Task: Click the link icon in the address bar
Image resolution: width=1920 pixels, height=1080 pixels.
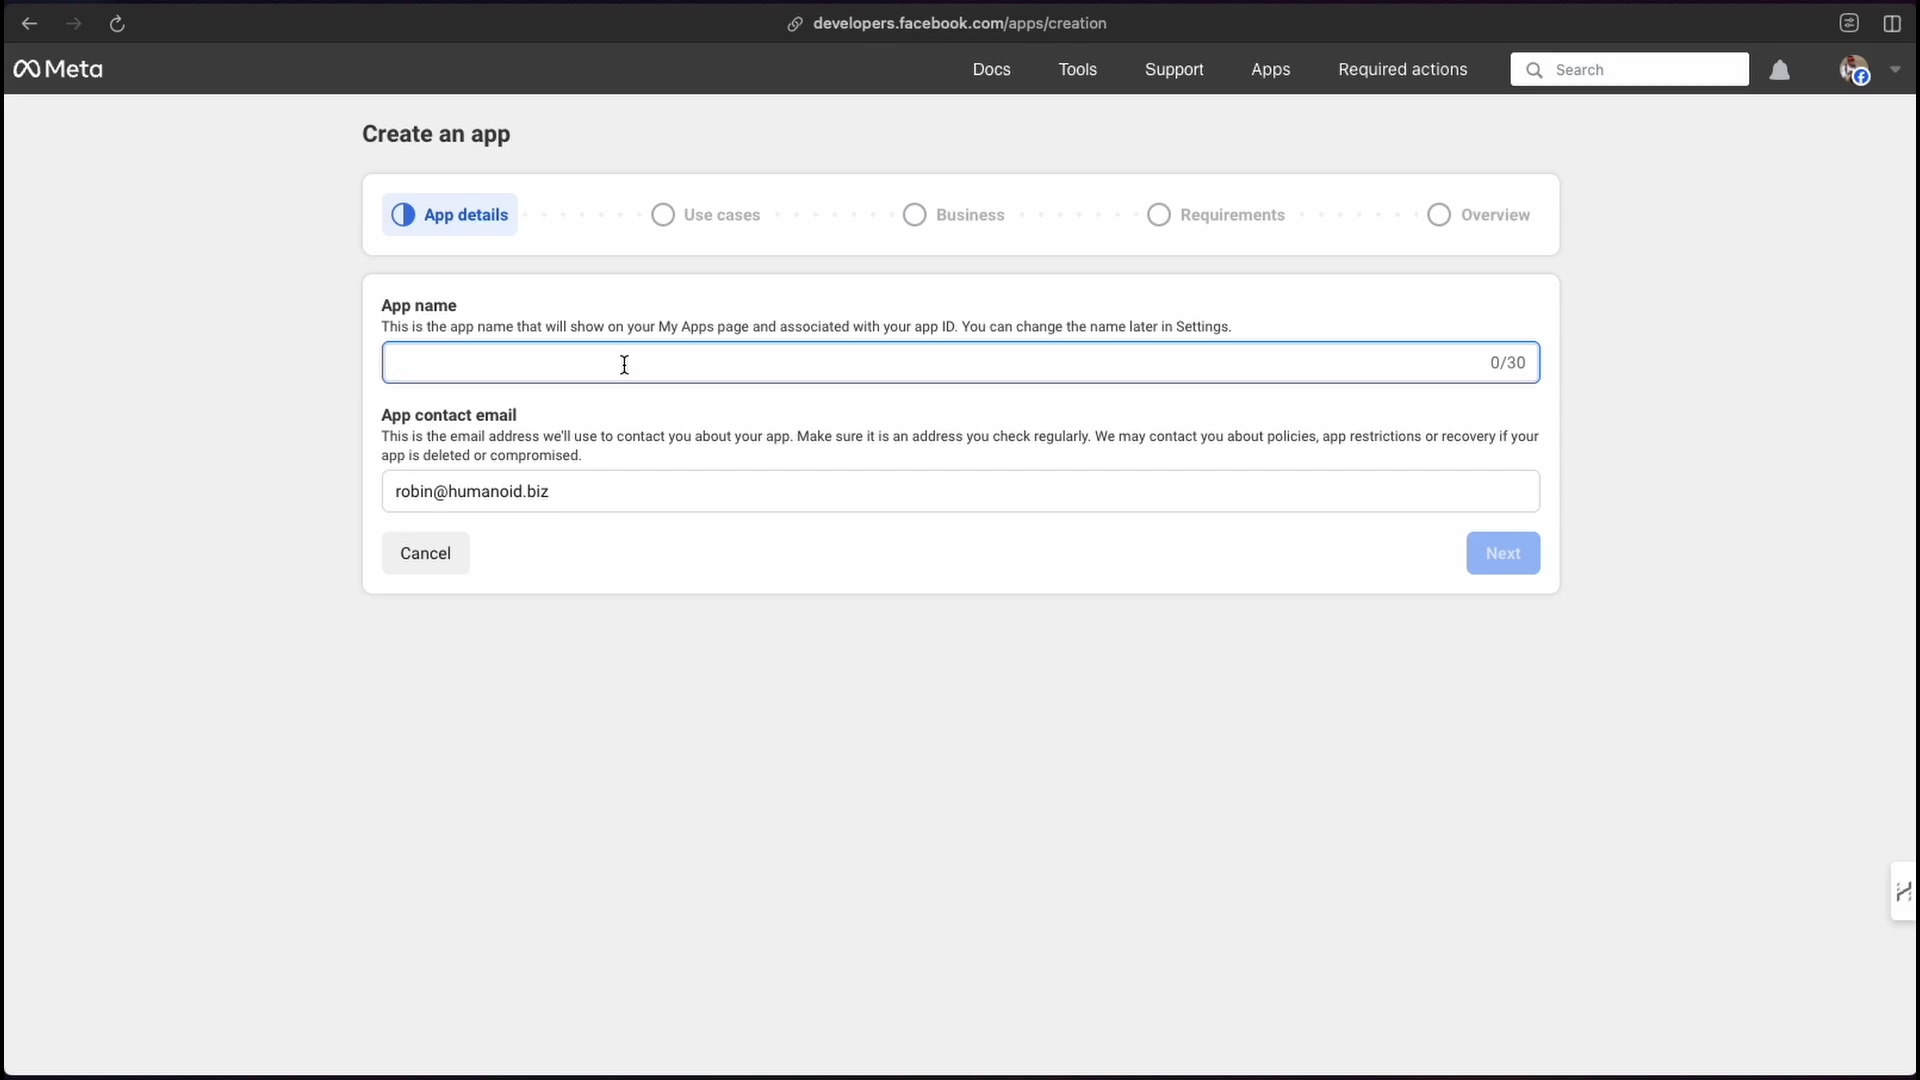Action: click(x=795, y=23)
